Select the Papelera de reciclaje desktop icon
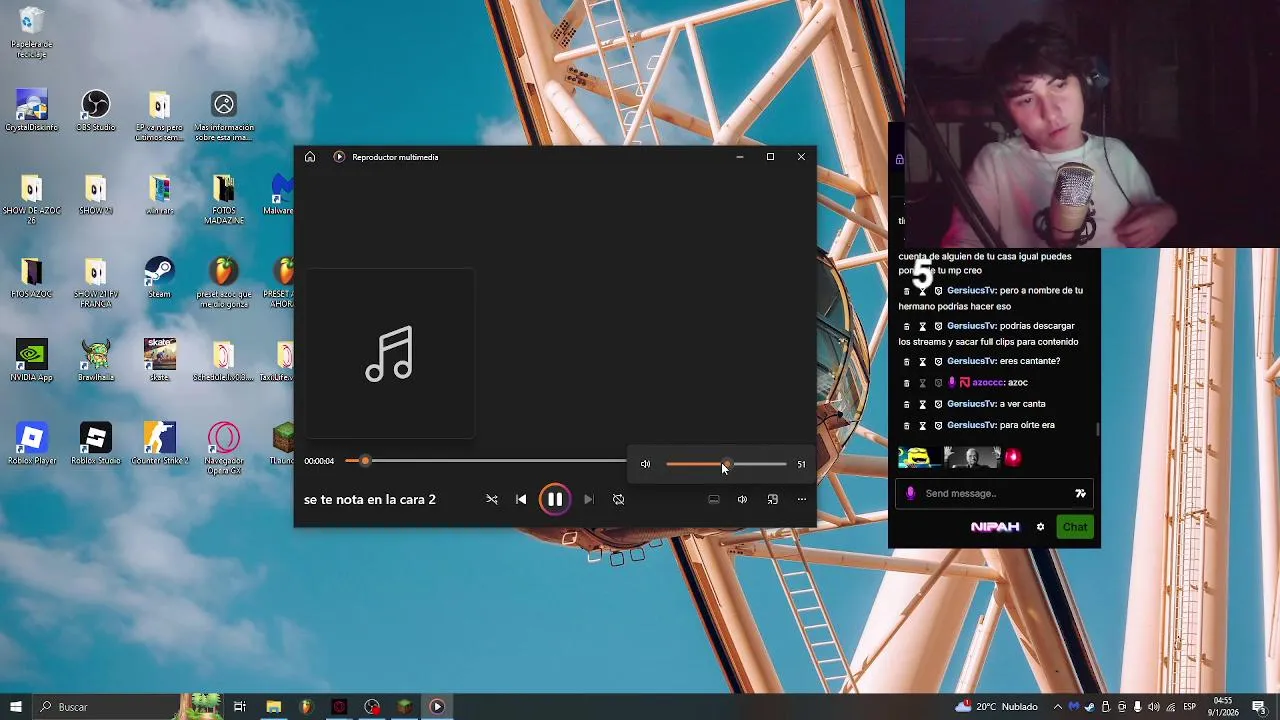 [x=32, y=33]
